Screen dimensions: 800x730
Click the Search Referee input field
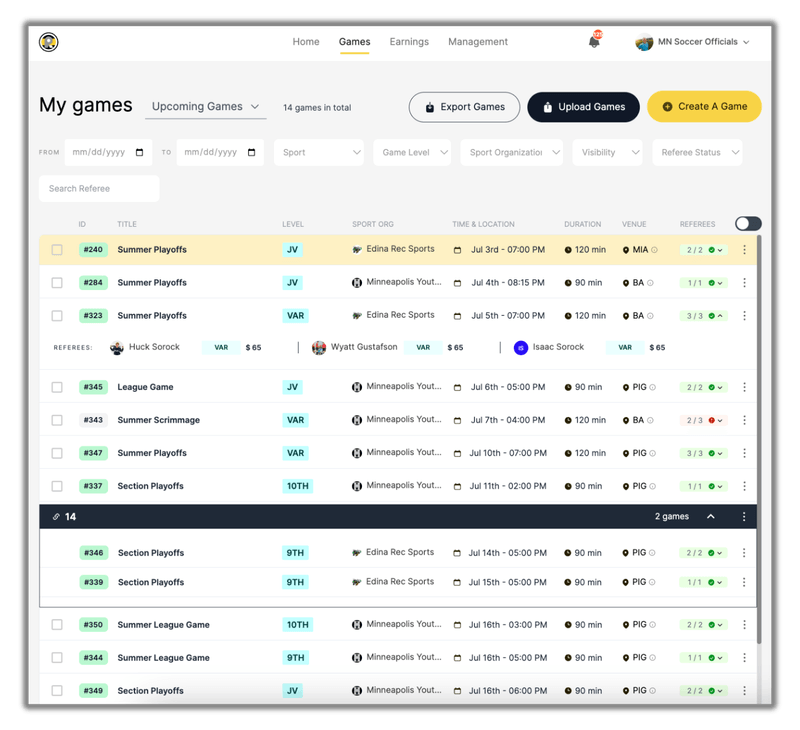pos(98,188)
